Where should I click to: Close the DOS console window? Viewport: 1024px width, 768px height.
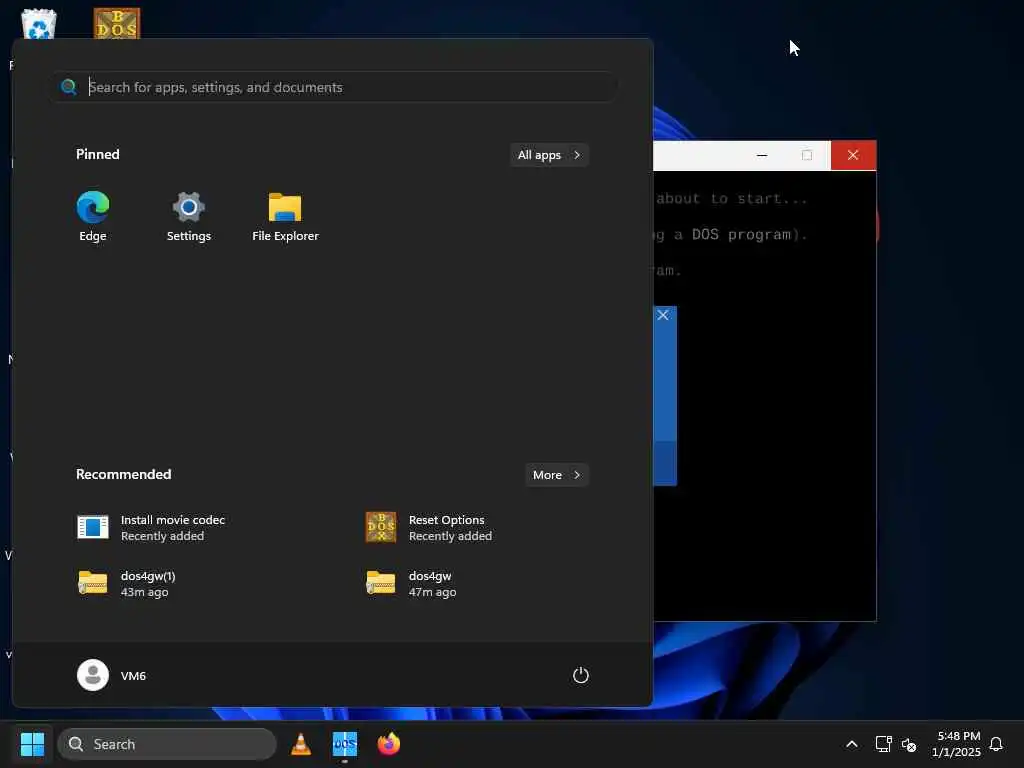853,155
